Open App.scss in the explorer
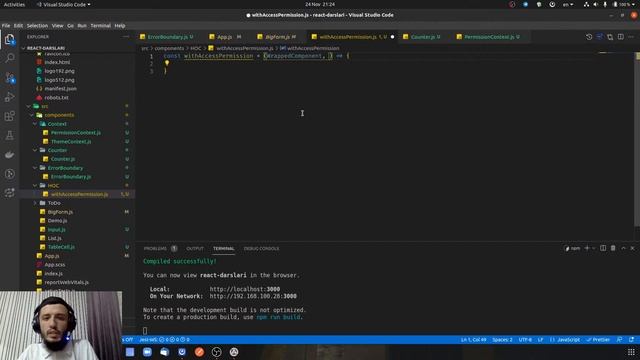Image resolution: width=640 pixels, height=360 pixels. click(x=55, y=264)
